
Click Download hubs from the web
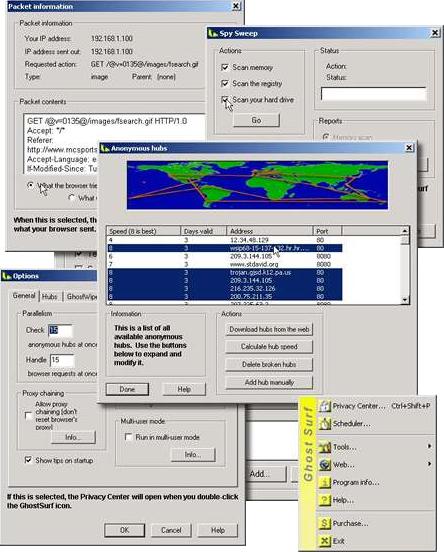click(x=269, y=330)
